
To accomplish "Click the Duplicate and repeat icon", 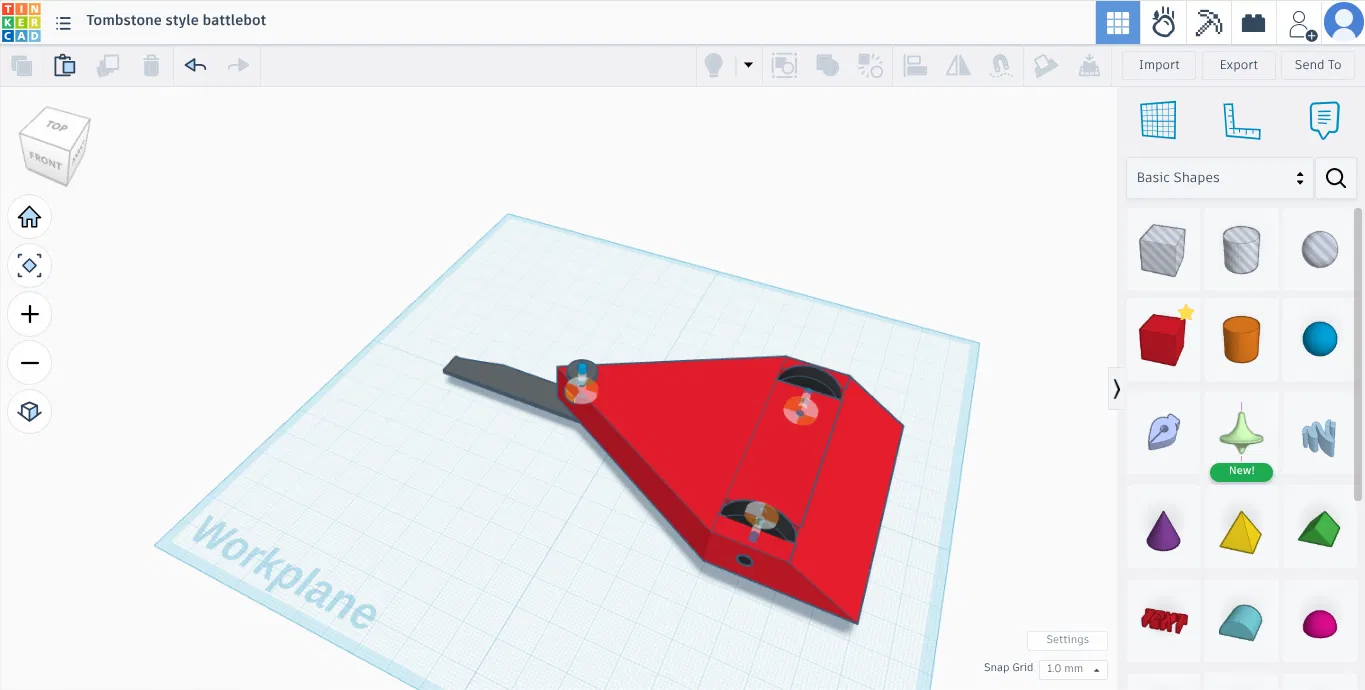I will (108, 66).
